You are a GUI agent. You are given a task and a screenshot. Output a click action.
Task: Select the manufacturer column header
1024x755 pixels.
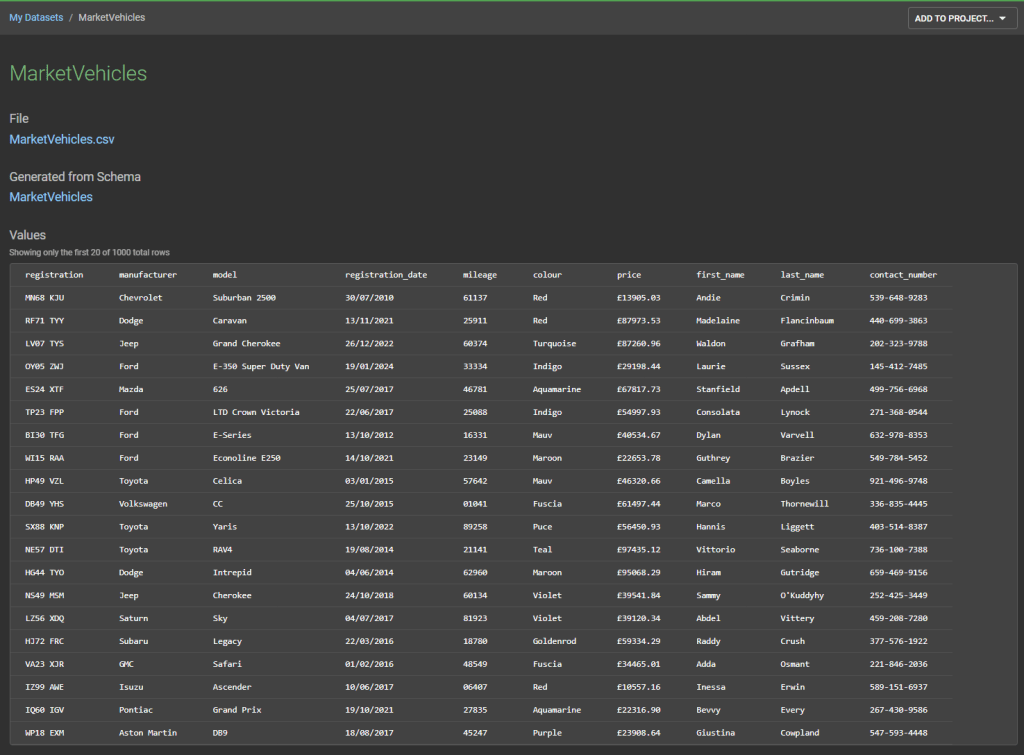148,275
